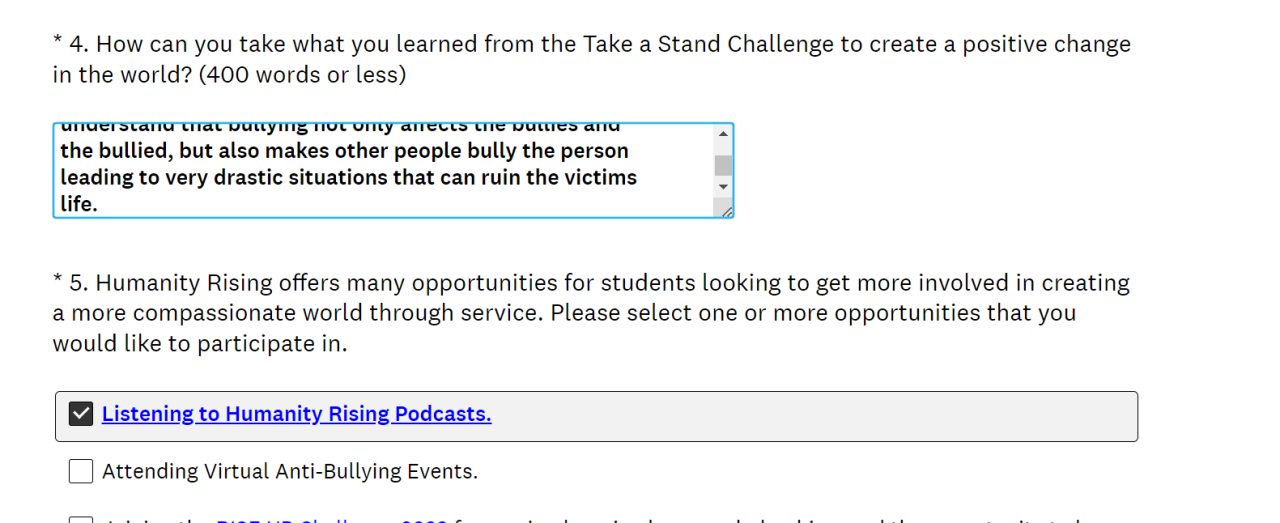Open the Listening to Humanity Rising Podcasts link
1280x523 pixels.
click(296, 414)
